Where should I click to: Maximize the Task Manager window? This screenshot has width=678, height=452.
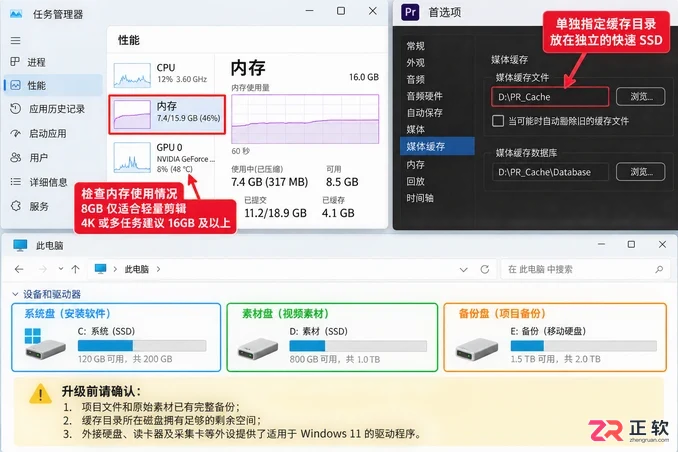(341, 11)
